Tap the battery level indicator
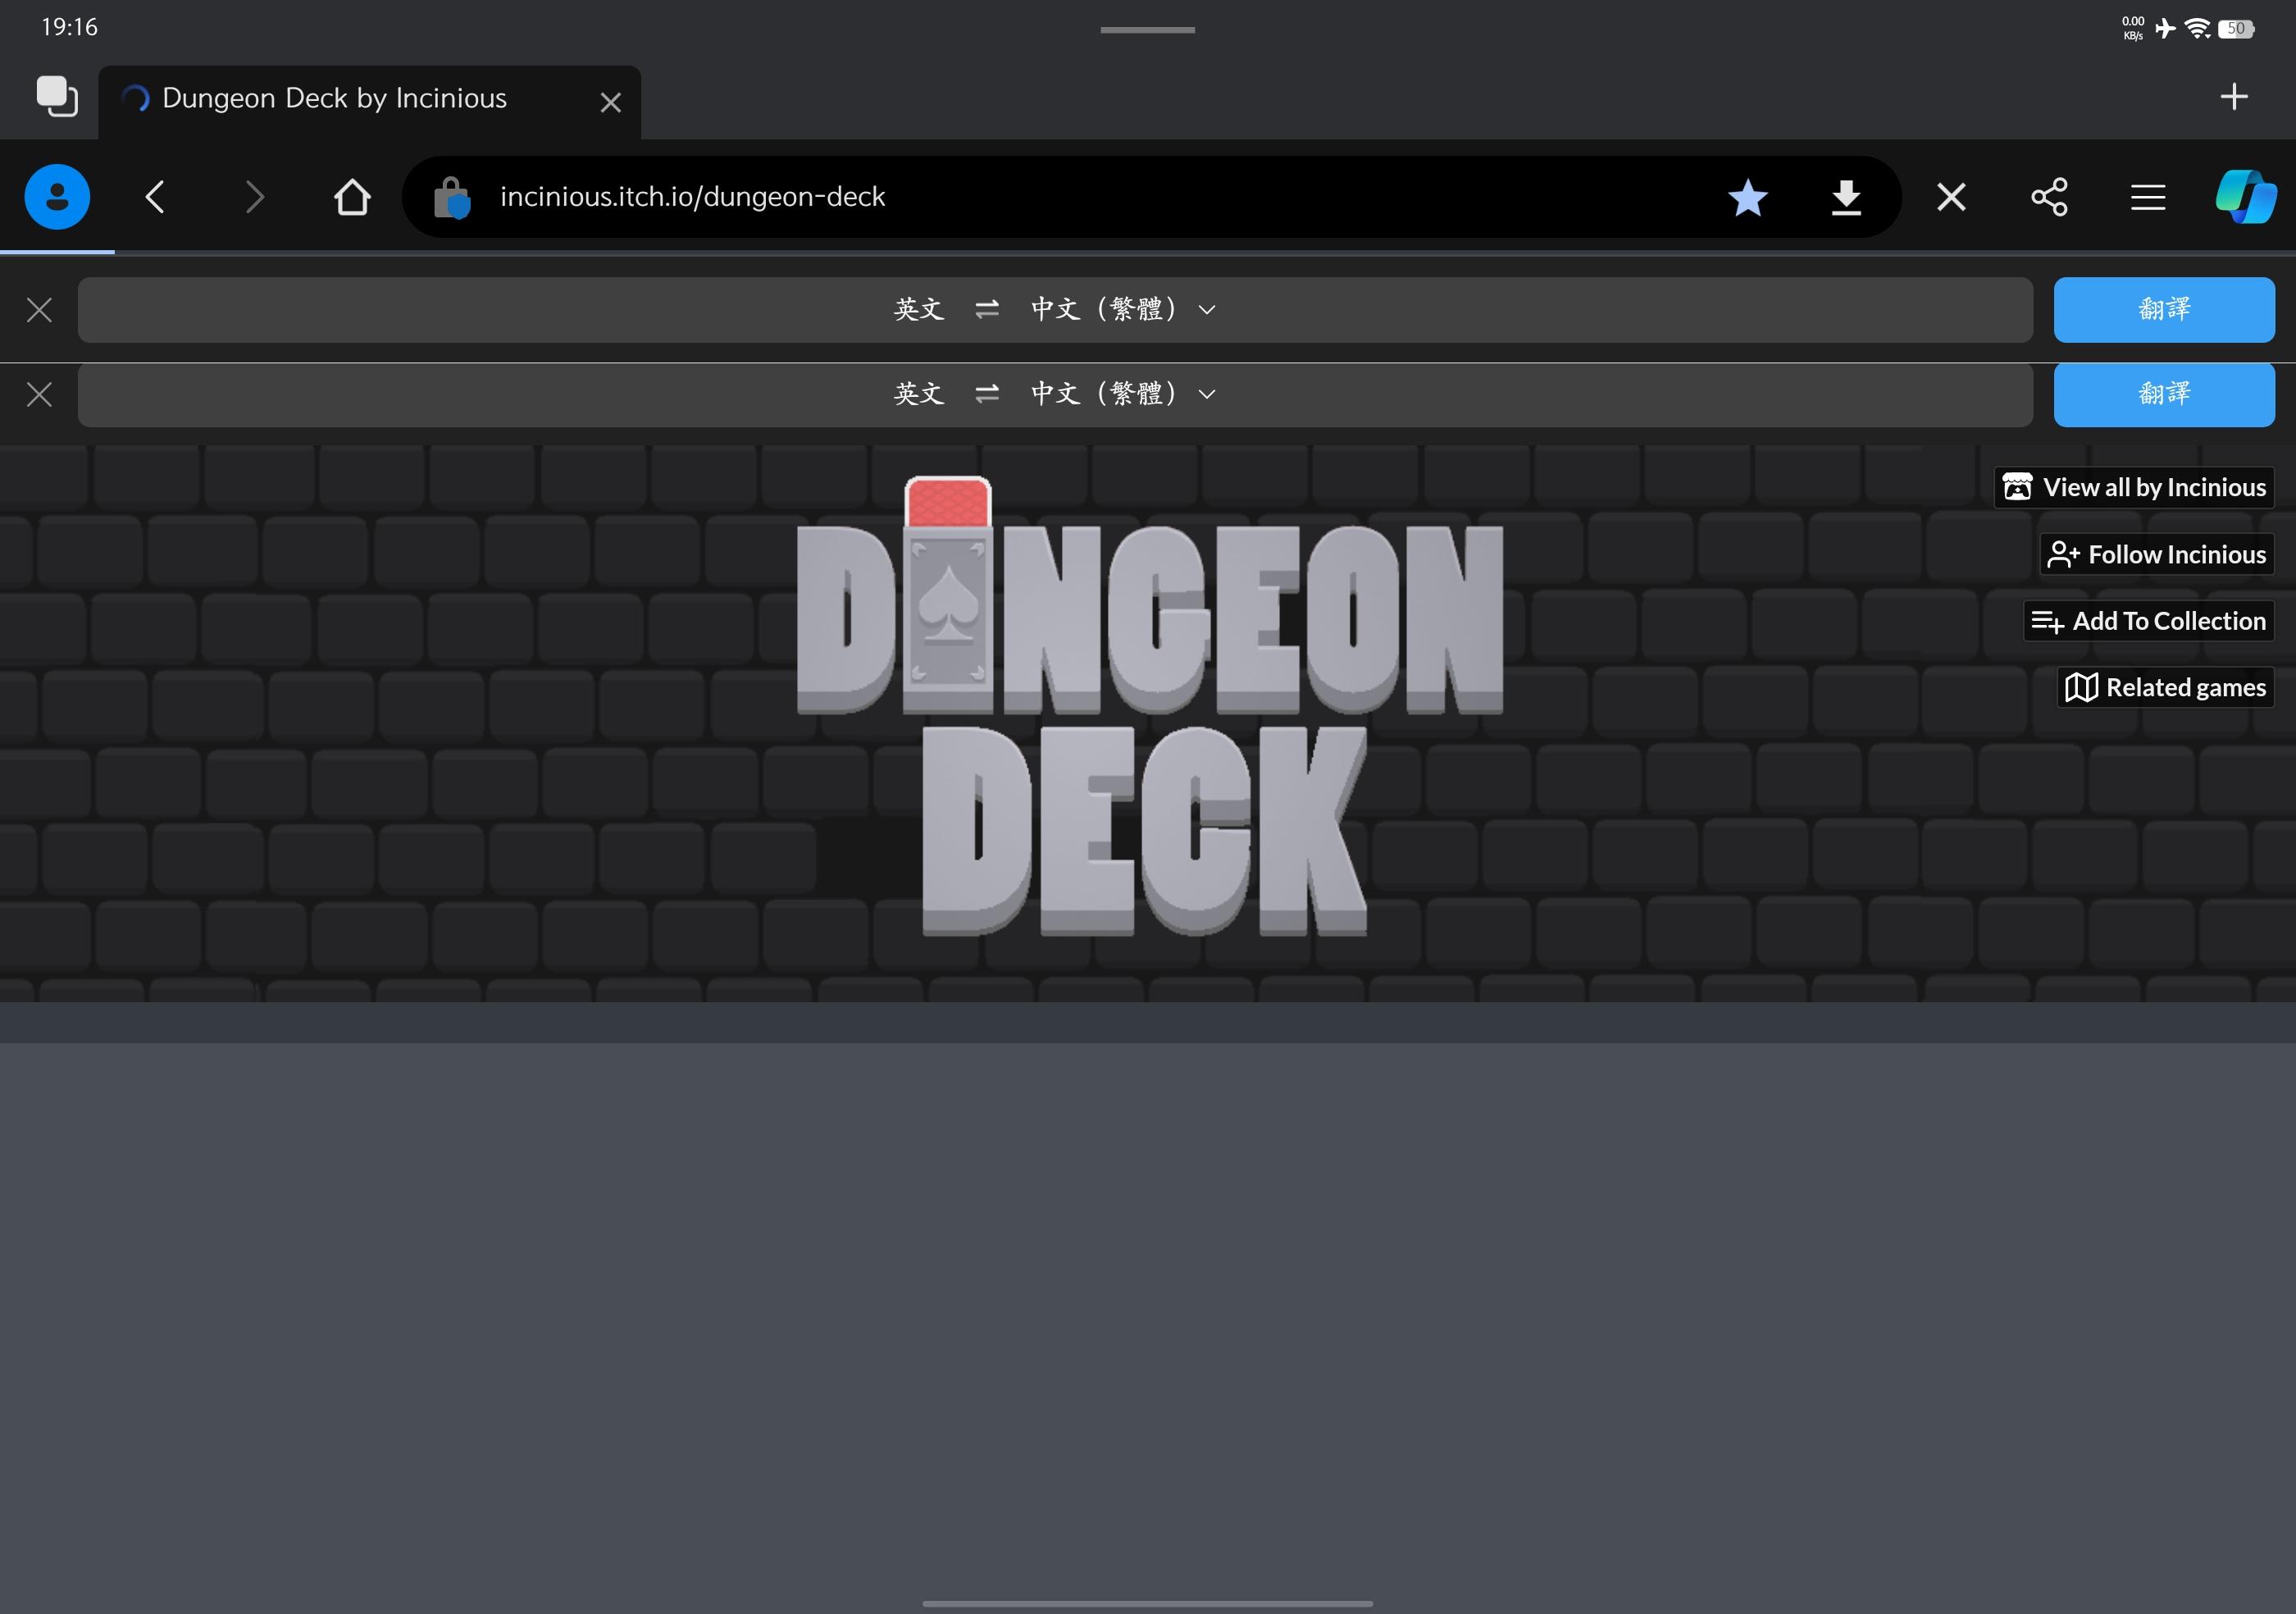 tap(2236, 28)
